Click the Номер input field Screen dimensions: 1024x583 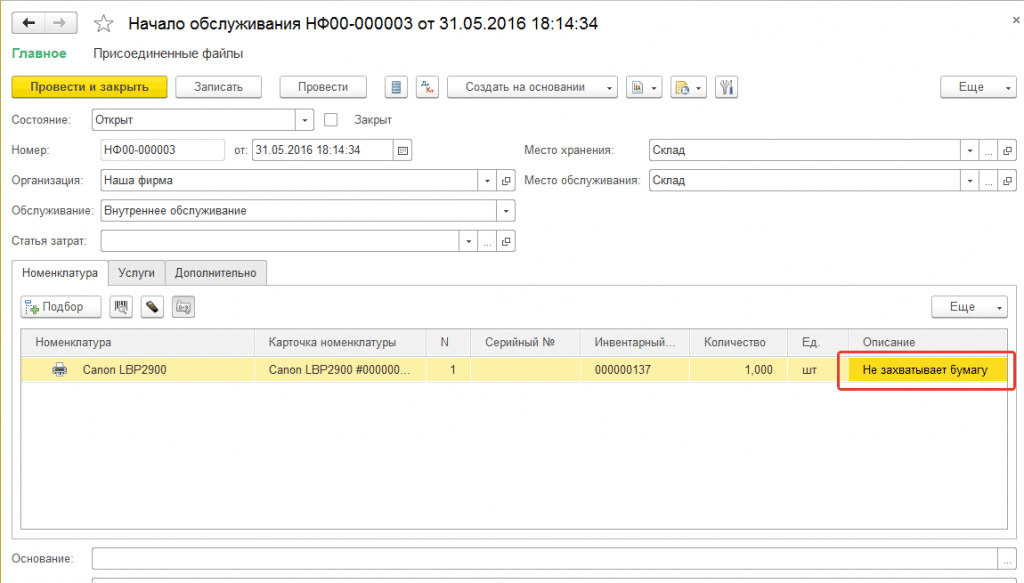tap(163, 150)
